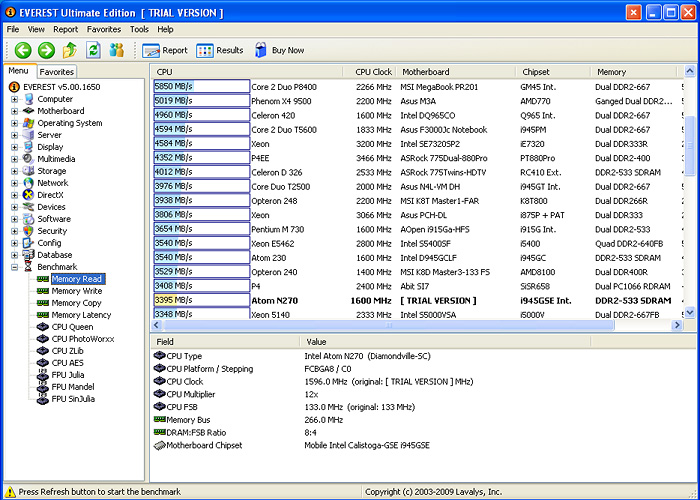Click the EVEREST v5.00.1650 root node
This screenshot has width=700, height=500.
tap(62, 87)
